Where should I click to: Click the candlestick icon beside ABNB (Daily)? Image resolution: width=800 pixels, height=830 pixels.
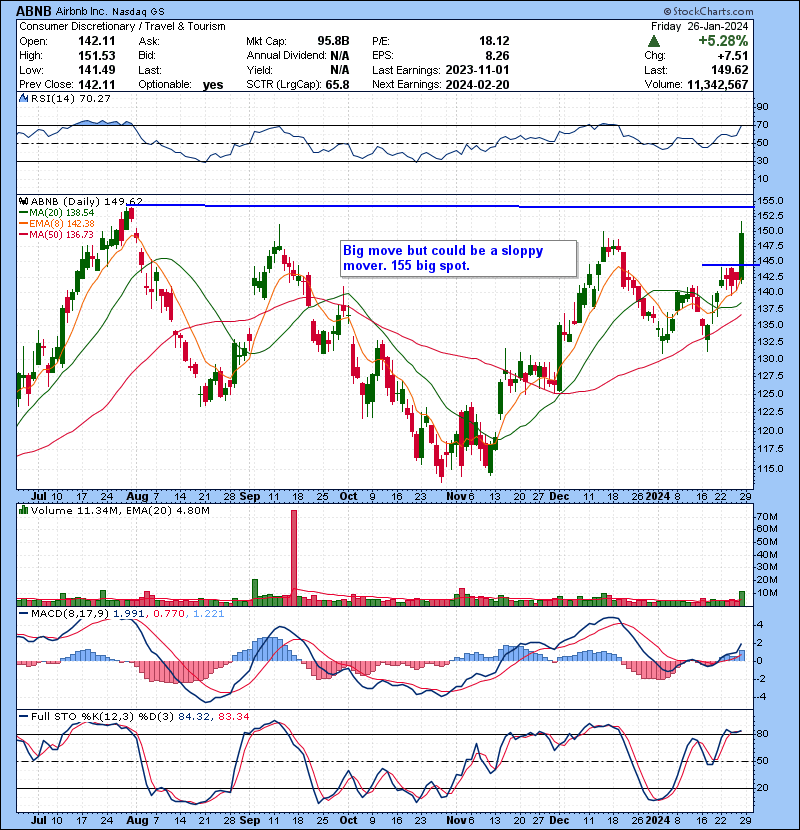tap(24, 202)
